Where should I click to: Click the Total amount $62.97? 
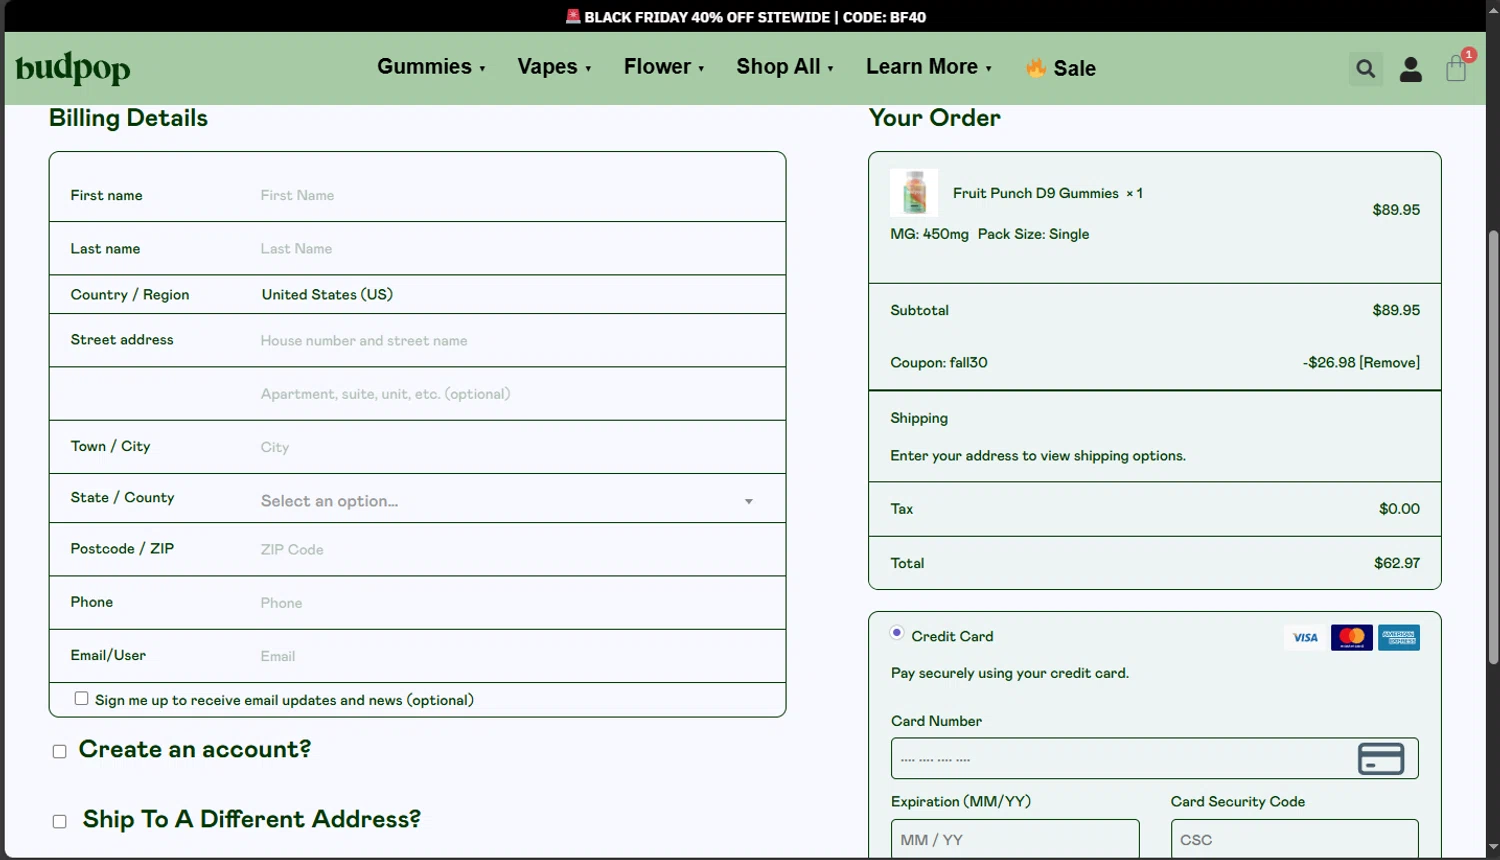click(x=1397, y=563)
